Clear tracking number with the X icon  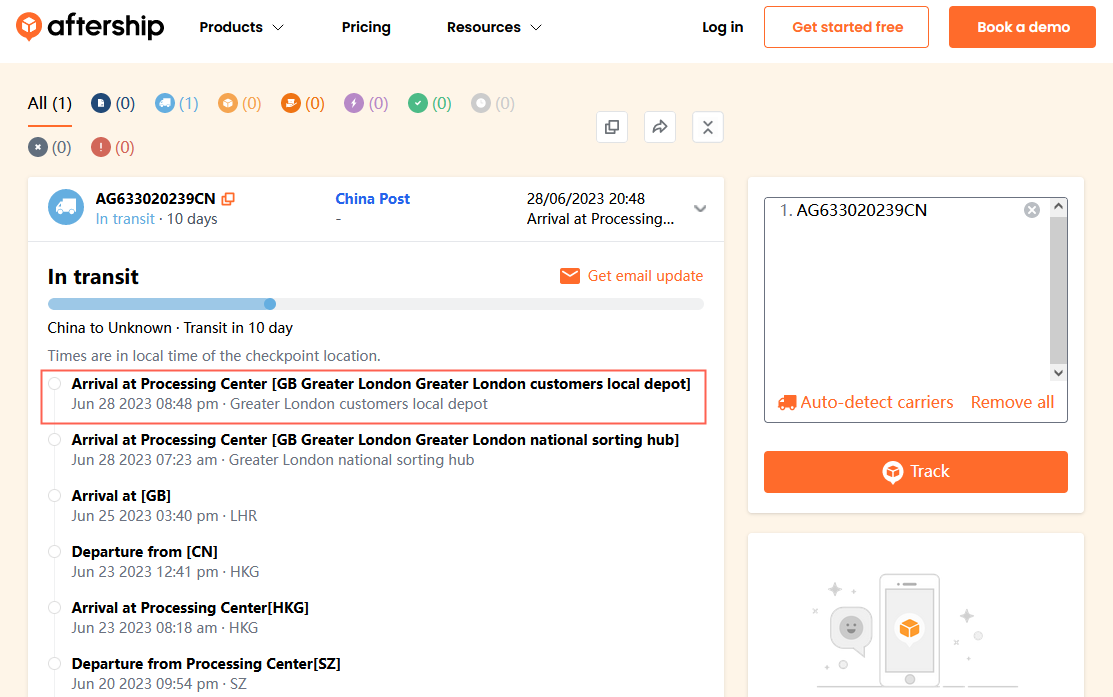point(1032,210)
